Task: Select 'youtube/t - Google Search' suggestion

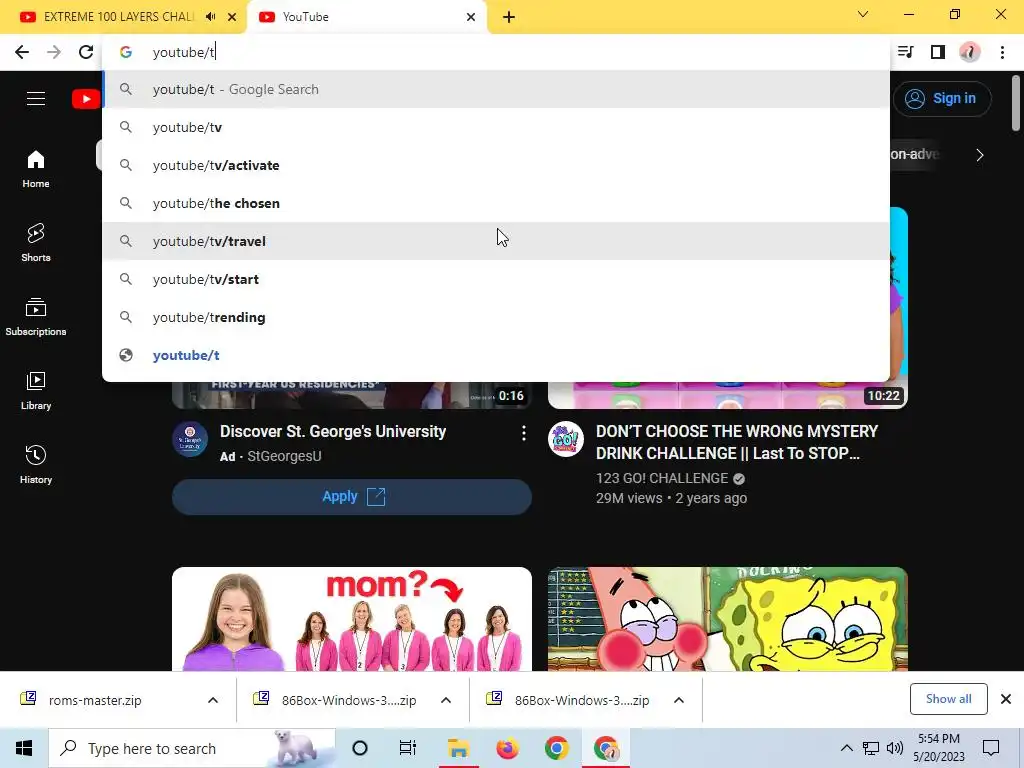Action: 496,89
